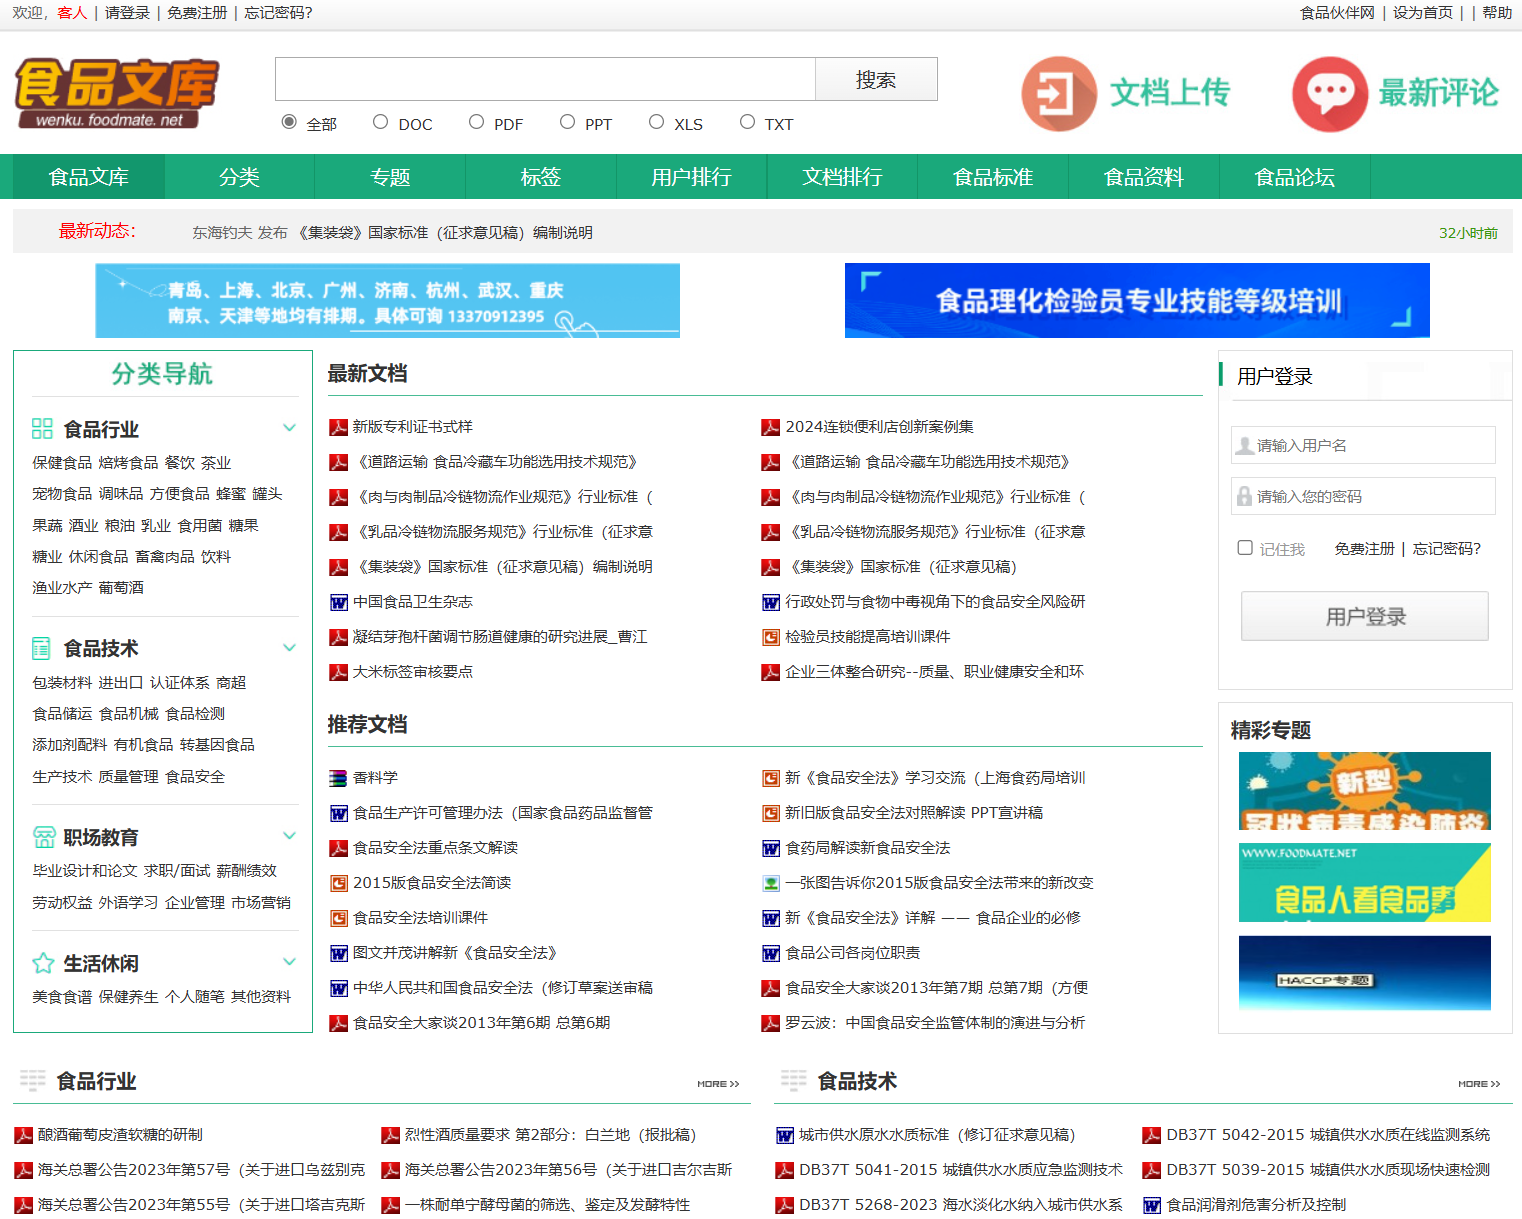Image resolution: width=1522 pixels, height=1219 pixels.
Task: Open MORE link for 食品技术 section
Action: click(1479, 1084)
